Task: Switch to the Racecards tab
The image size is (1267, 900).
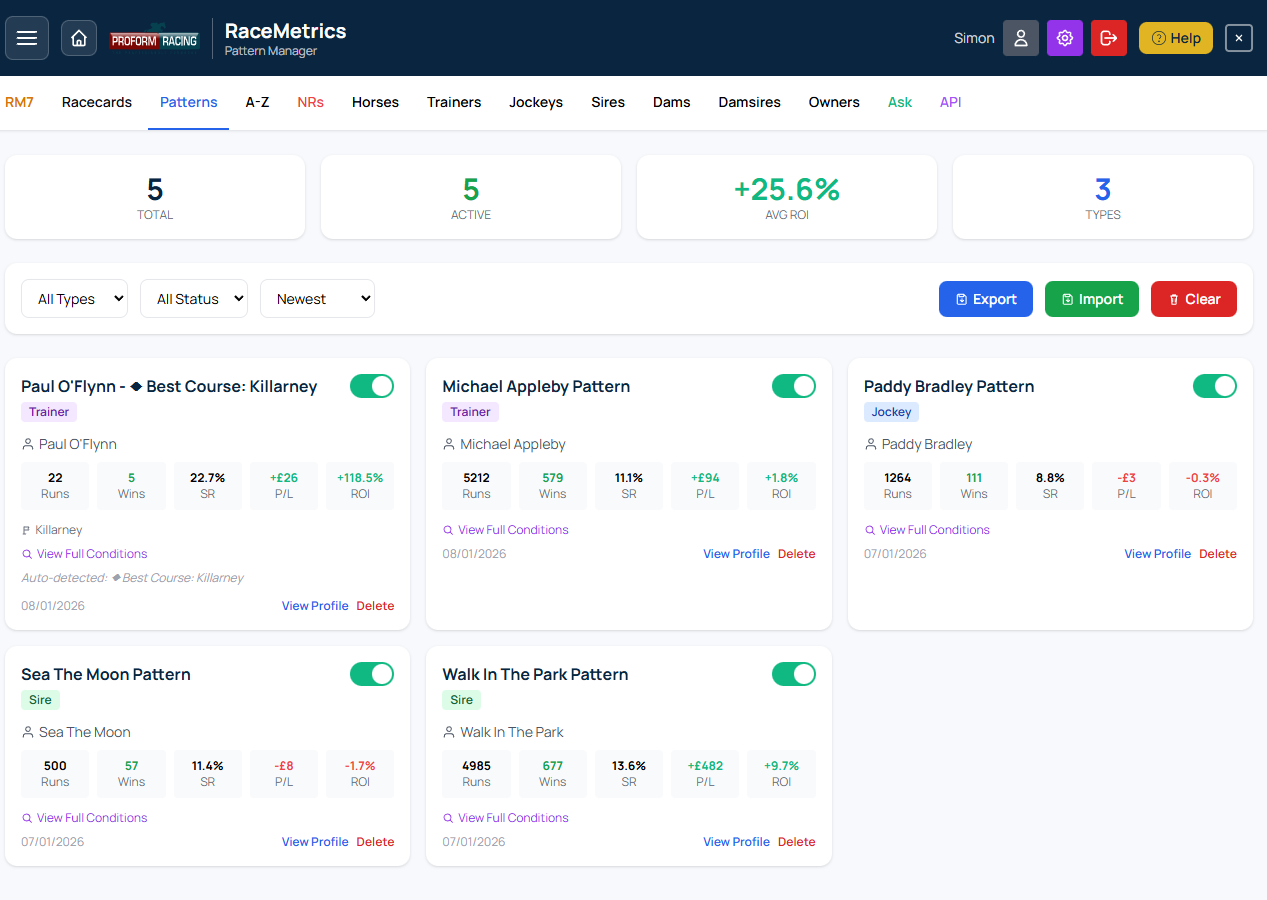Action: click(x=96, y=102)
